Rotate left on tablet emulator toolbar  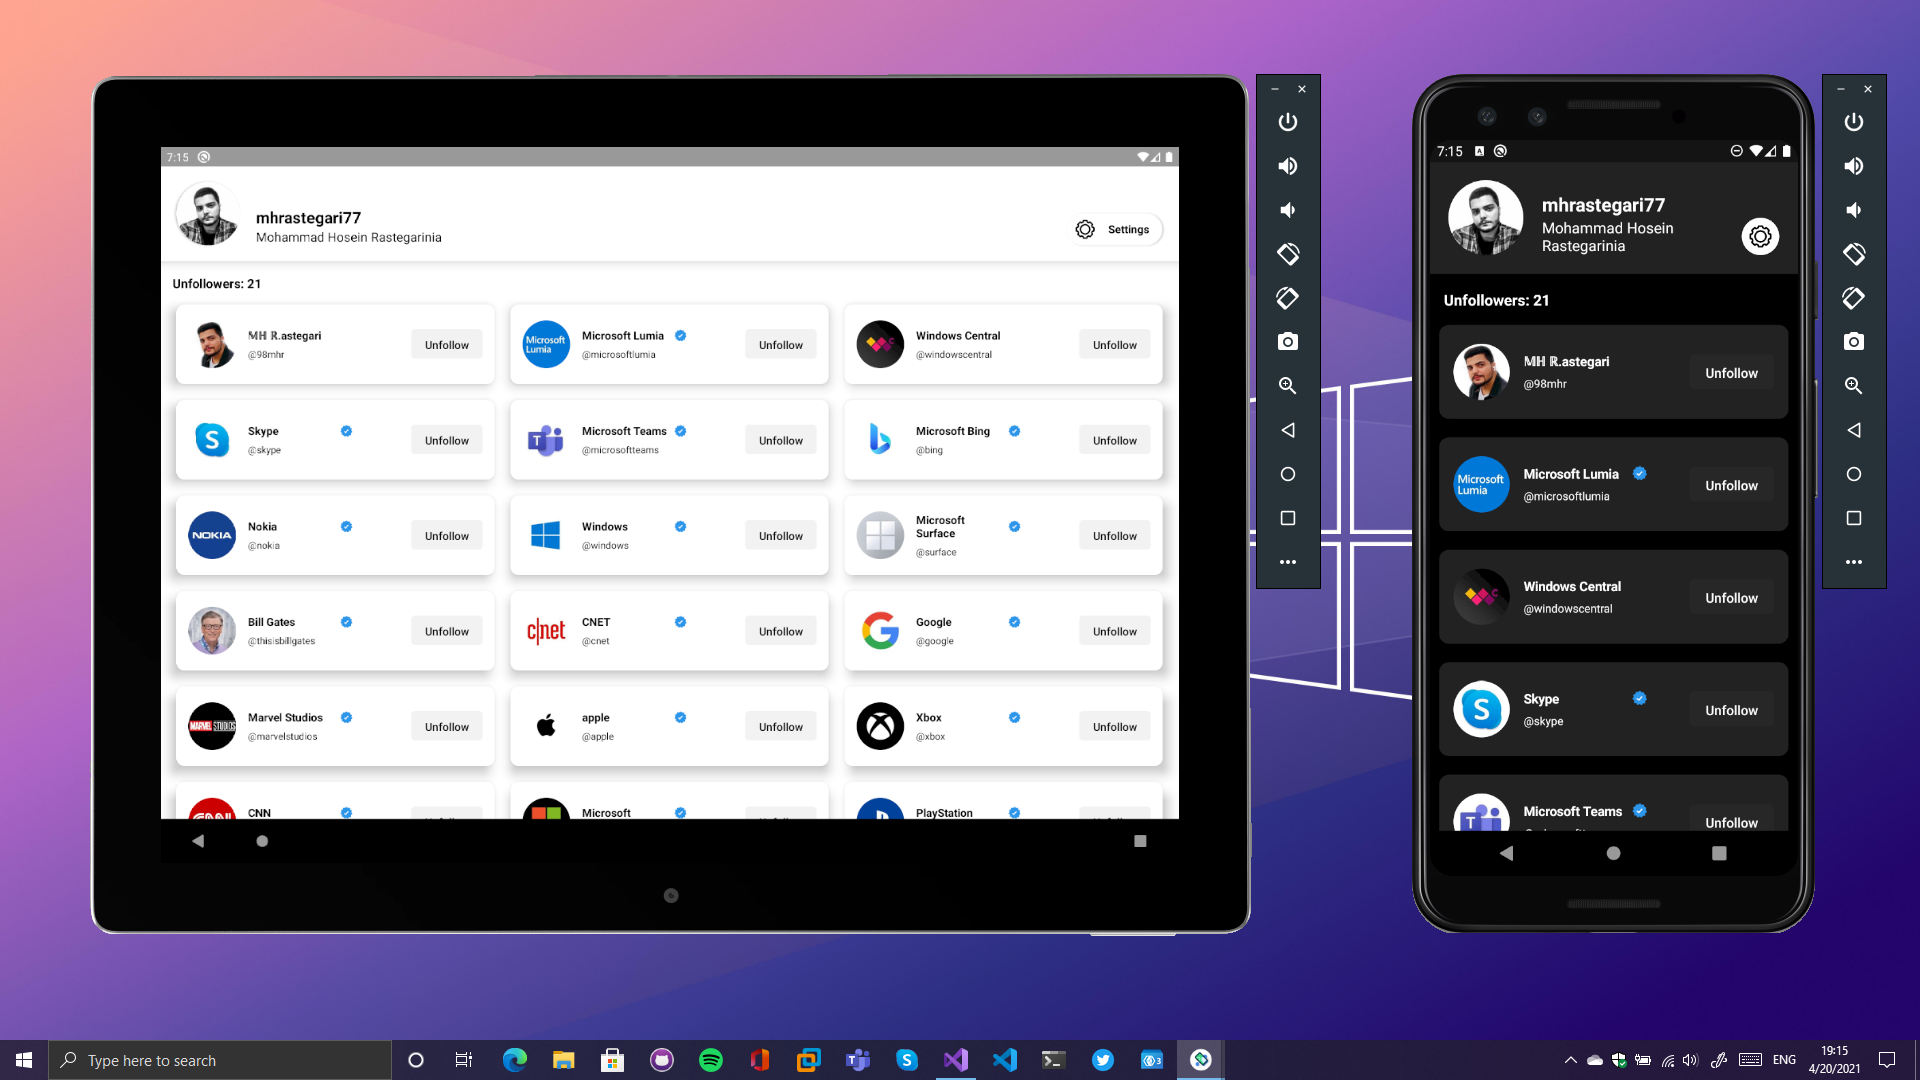1288,254
